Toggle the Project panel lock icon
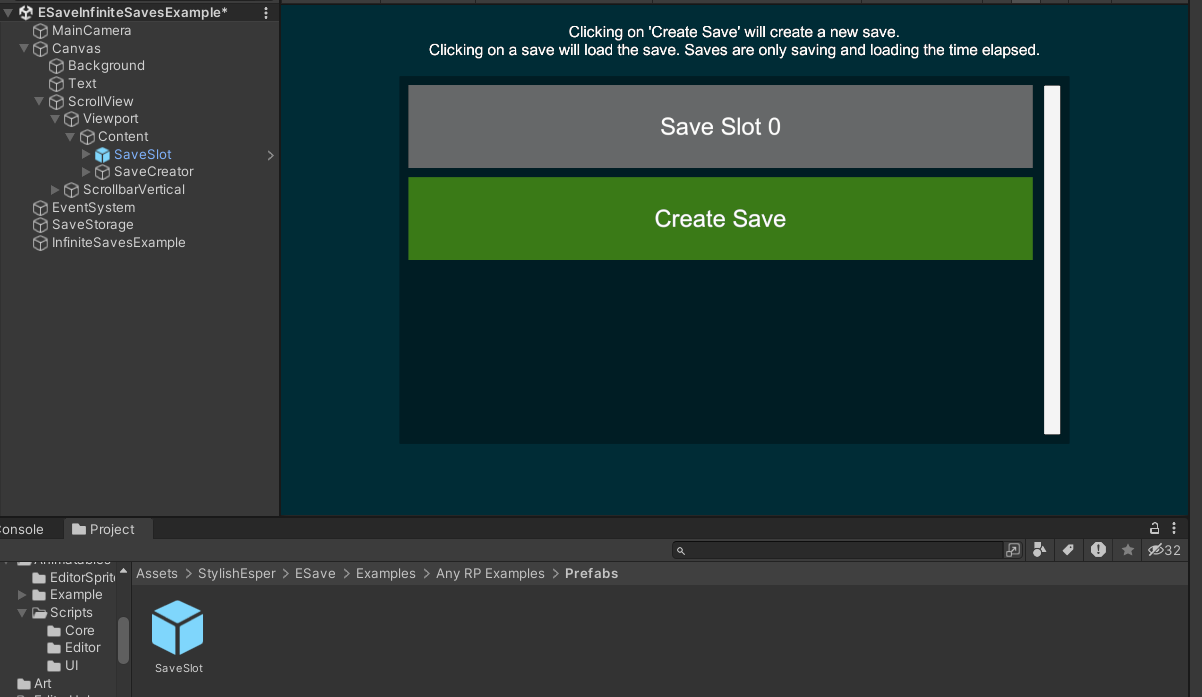 1154,528
